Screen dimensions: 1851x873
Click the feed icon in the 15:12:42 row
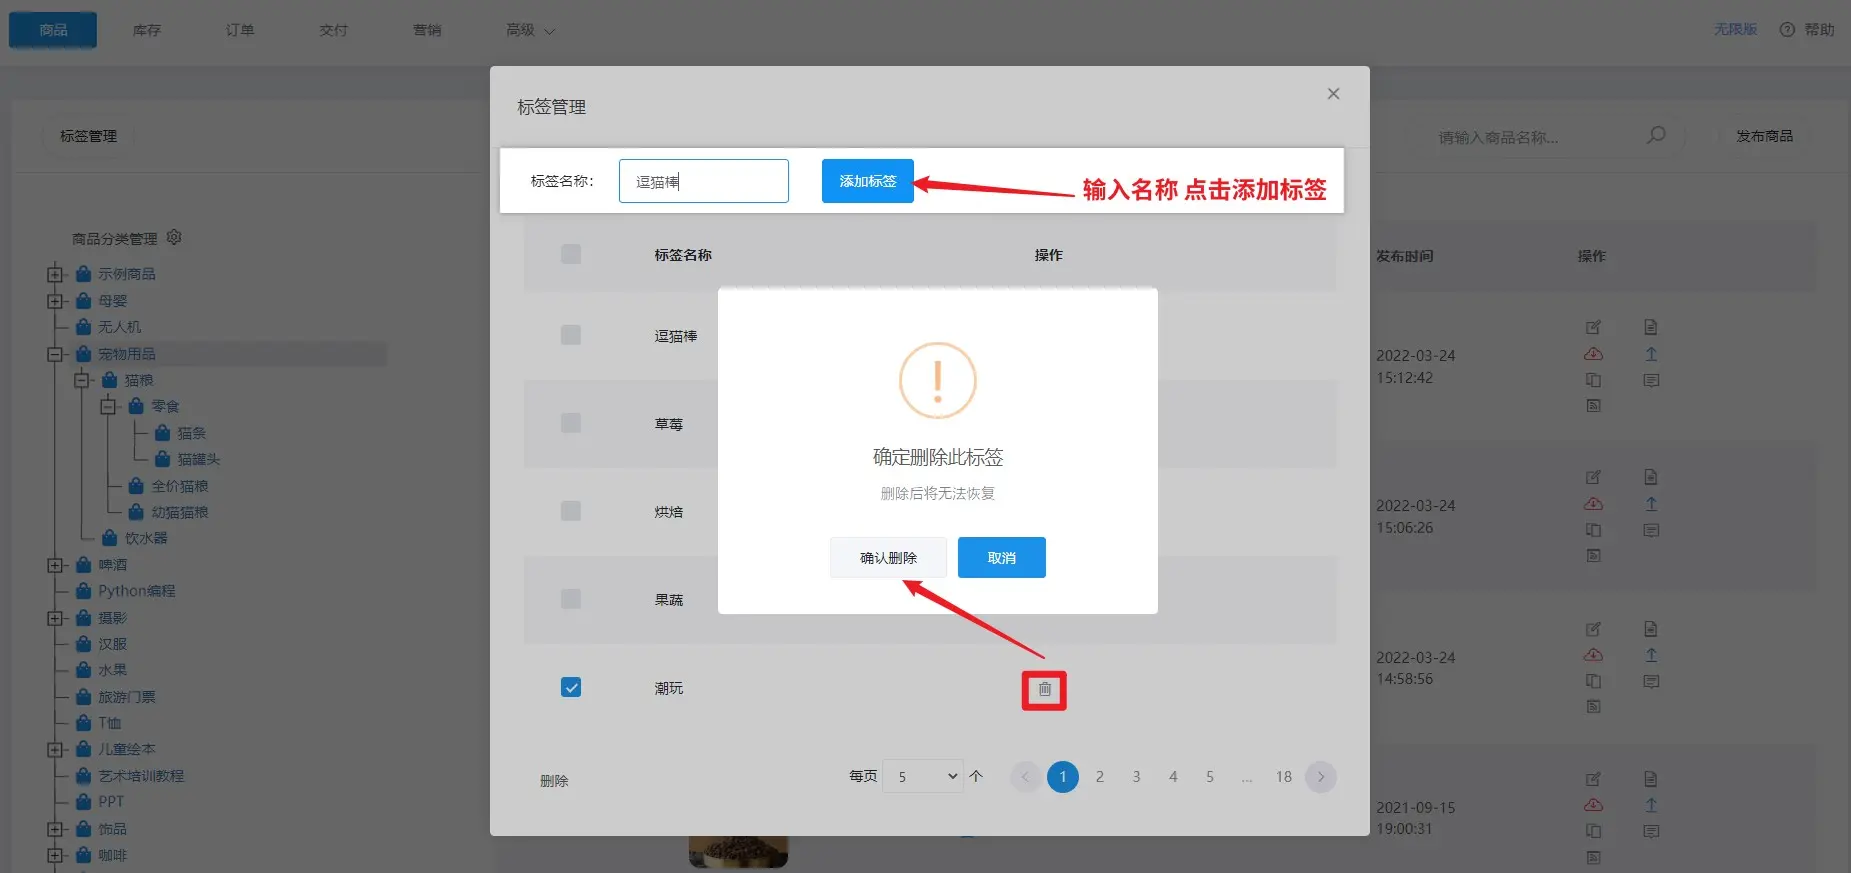click(1593, 405)
